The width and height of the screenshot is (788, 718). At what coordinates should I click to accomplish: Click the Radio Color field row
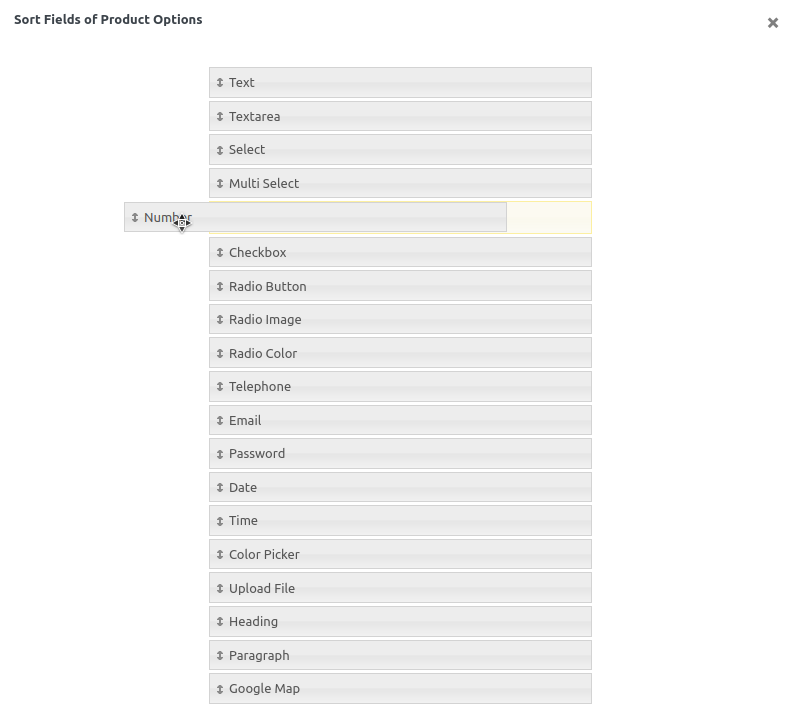tap(400, 354)
